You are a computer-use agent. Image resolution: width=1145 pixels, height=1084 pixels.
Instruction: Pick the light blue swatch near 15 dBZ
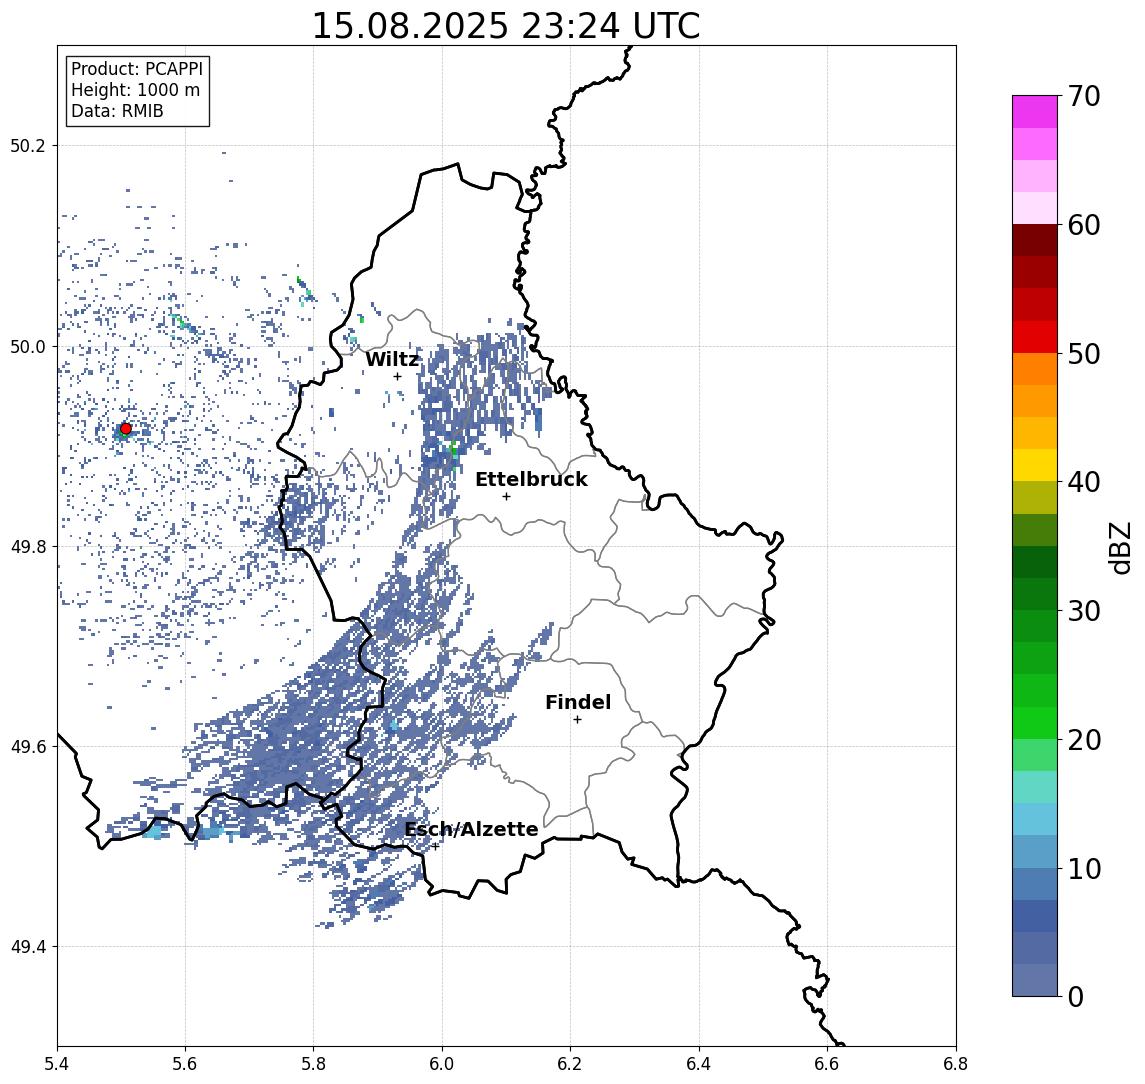tap(1035, 819)
